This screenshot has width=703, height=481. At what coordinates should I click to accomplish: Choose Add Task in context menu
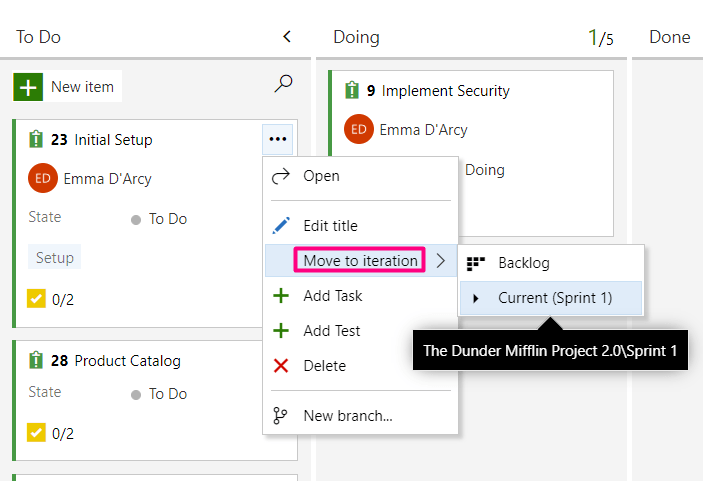[x=332, y=296]
